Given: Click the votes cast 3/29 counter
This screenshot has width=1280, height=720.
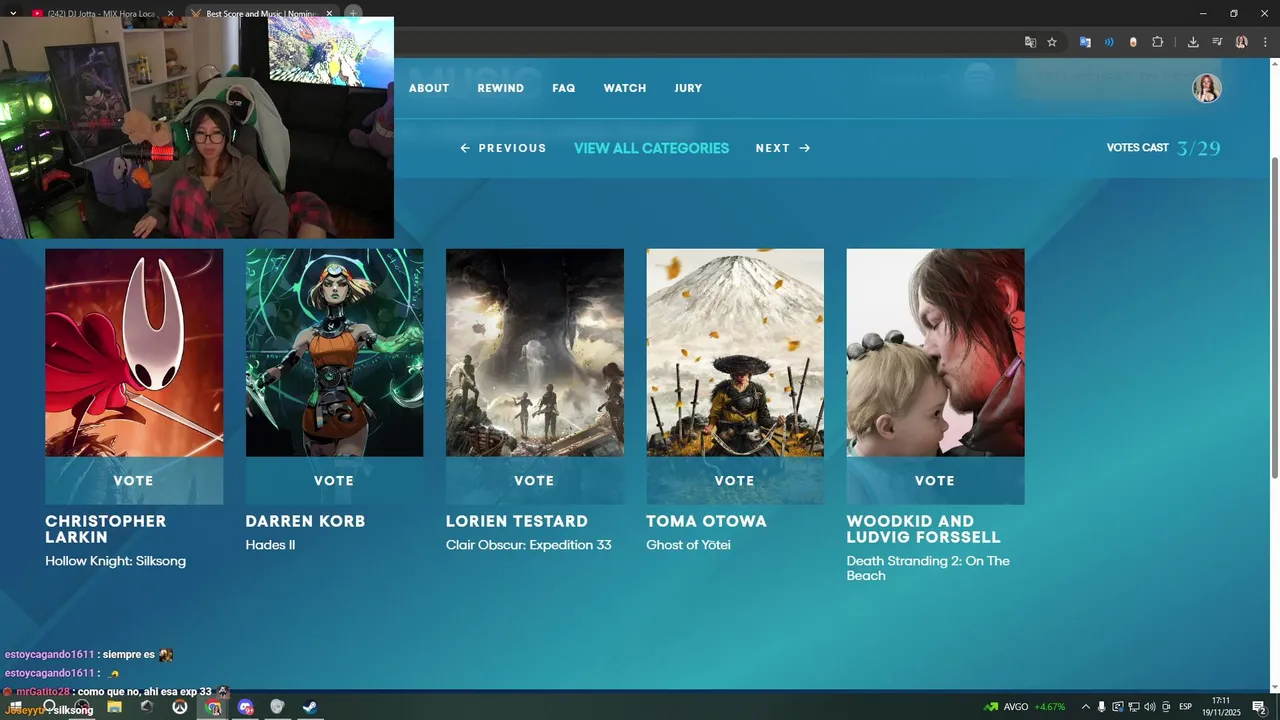Looking at the screenshot, I should pos(1163,148).
